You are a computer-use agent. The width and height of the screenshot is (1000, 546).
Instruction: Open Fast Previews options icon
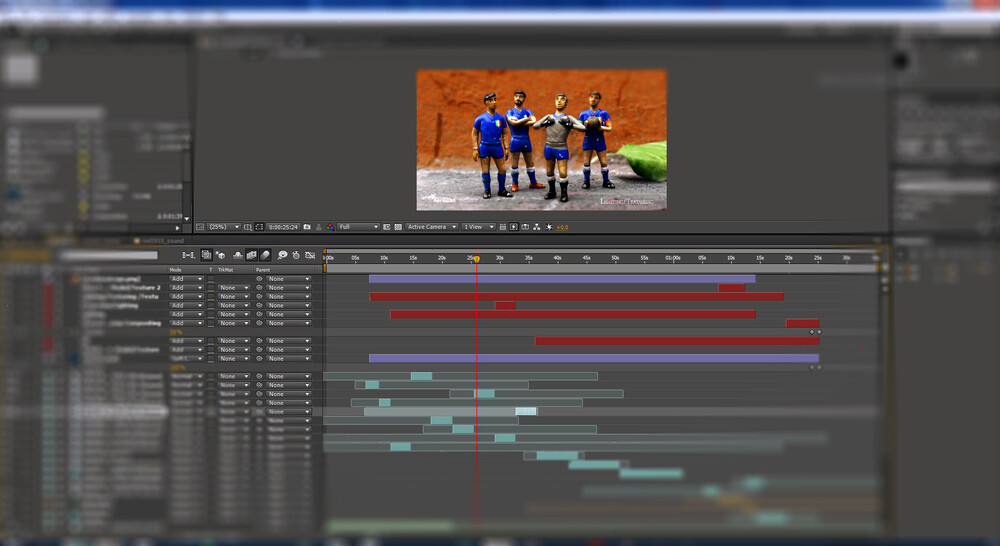pyautogui.click(x=513, y=227)
